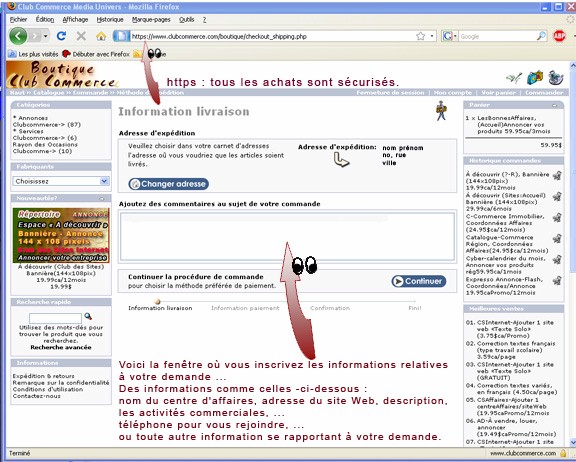Open Services Clubcommerce category

(45, 134)
